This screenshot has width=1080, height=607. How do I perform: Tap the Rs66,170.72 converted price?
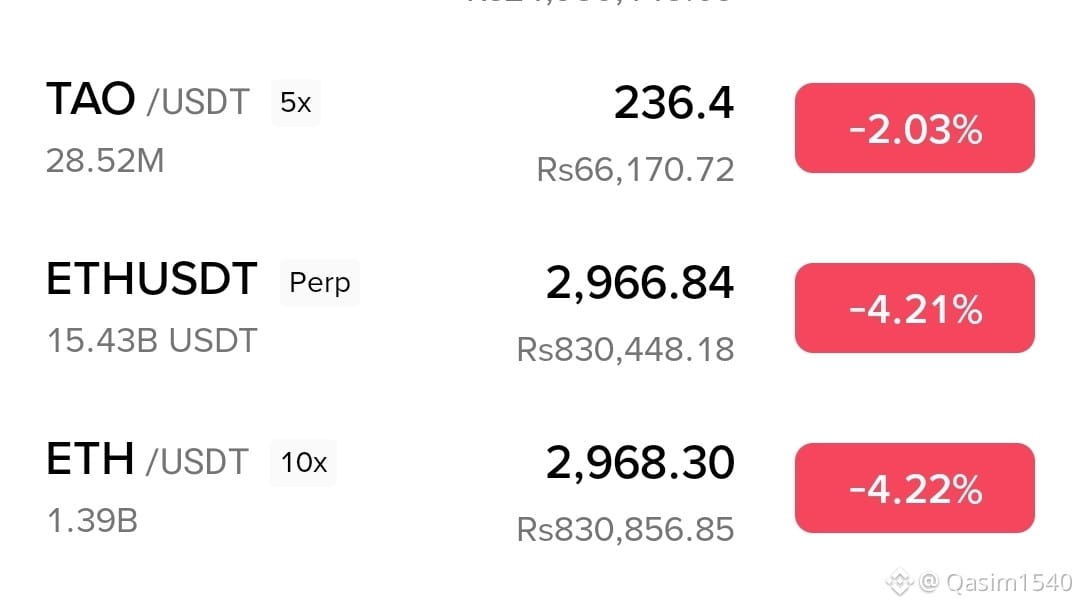pyautogui.click(x=636, y=169)
